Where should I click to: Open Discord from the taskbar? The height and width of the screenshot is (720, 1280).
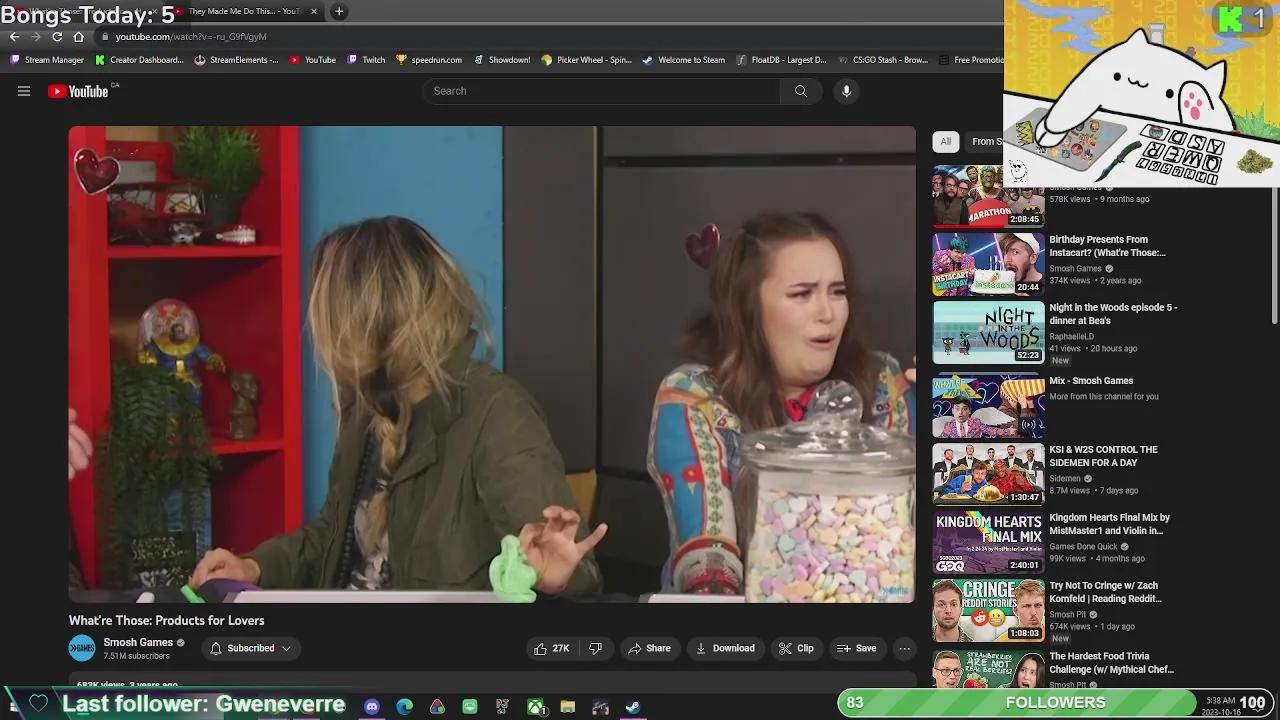coord(372,707)
